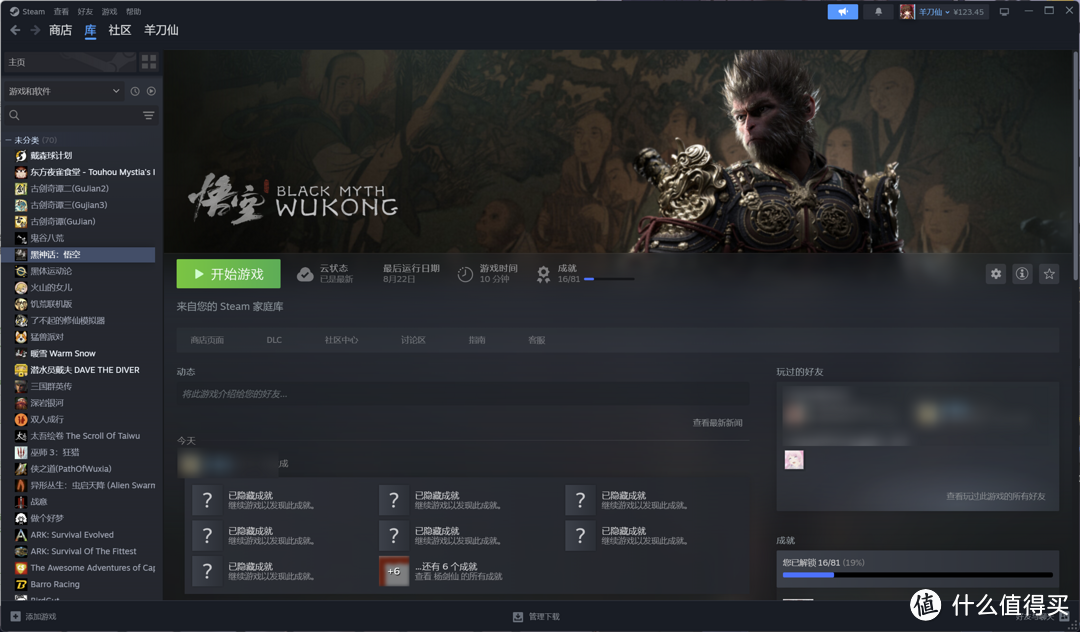The image size is (1080, 632).
Task: Click the 查看最新新闻 link
Action: [717, 423]
